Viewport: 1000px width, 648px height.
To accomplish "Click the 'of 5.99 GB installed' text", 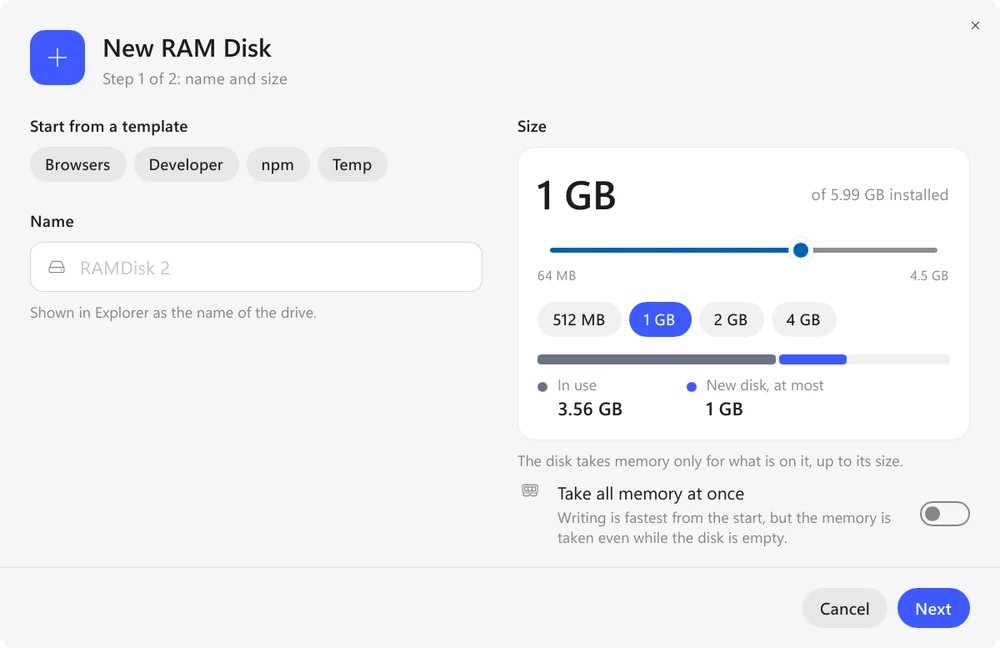I will pos(880,195).
